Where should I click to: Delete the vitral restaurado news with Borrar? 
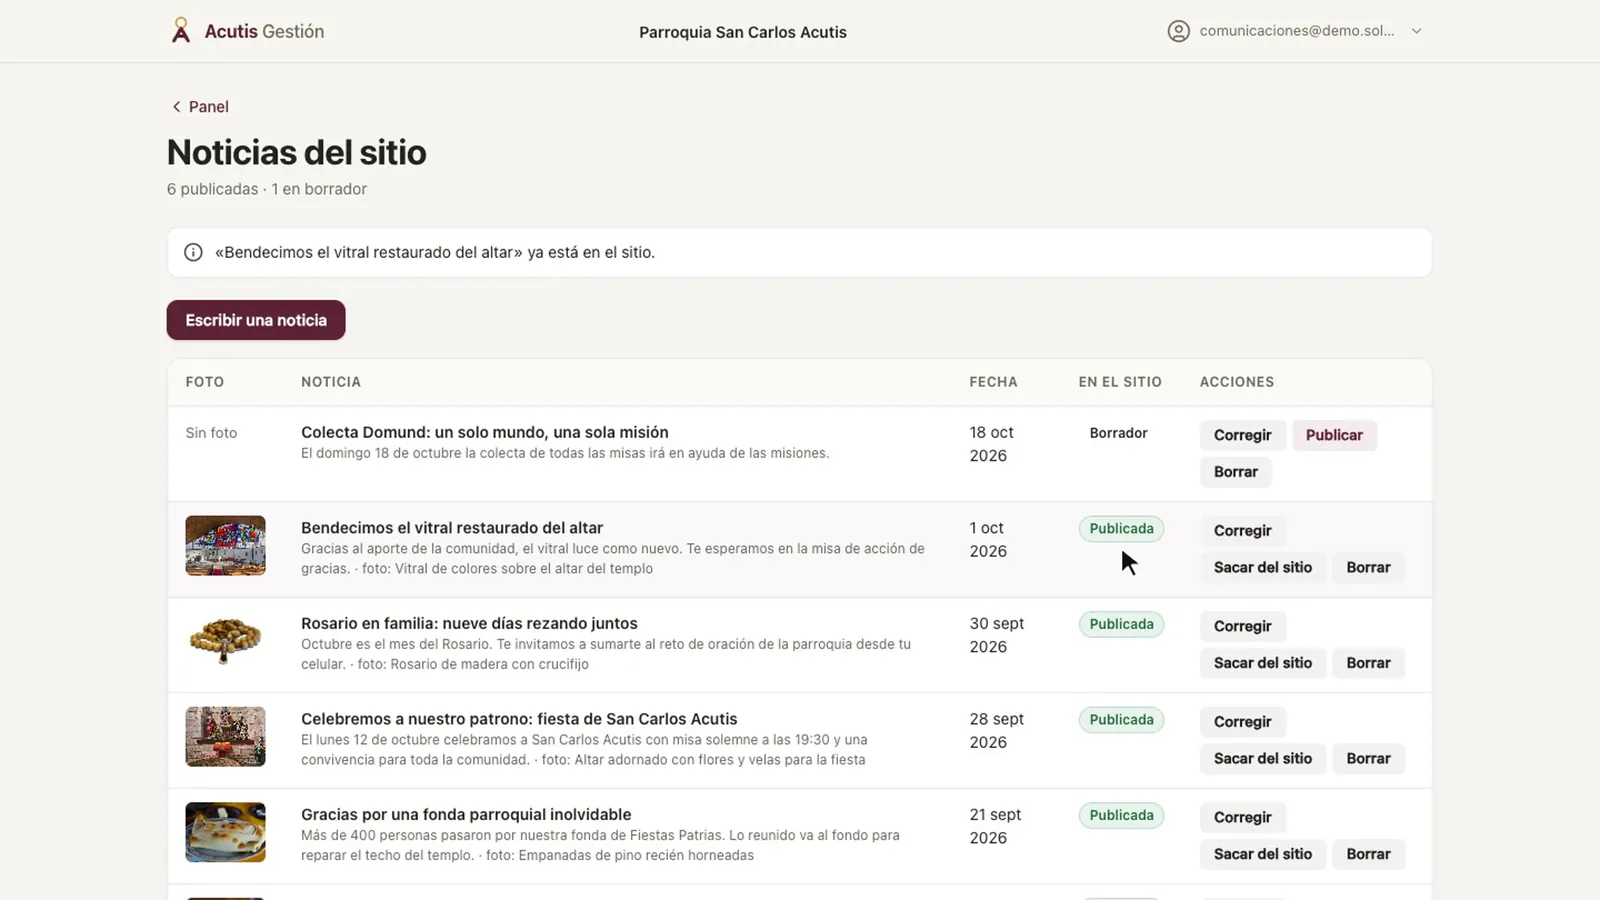pos(1368,567)
